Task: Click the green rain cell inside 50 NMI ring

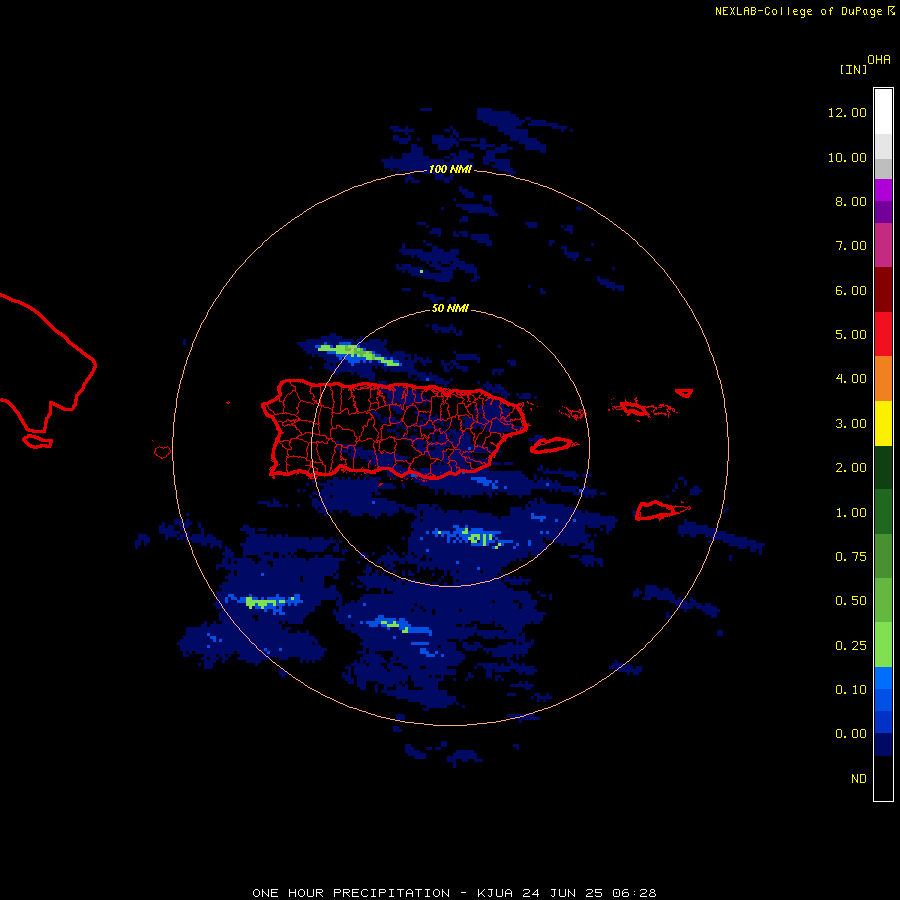Action: point(481,538)
